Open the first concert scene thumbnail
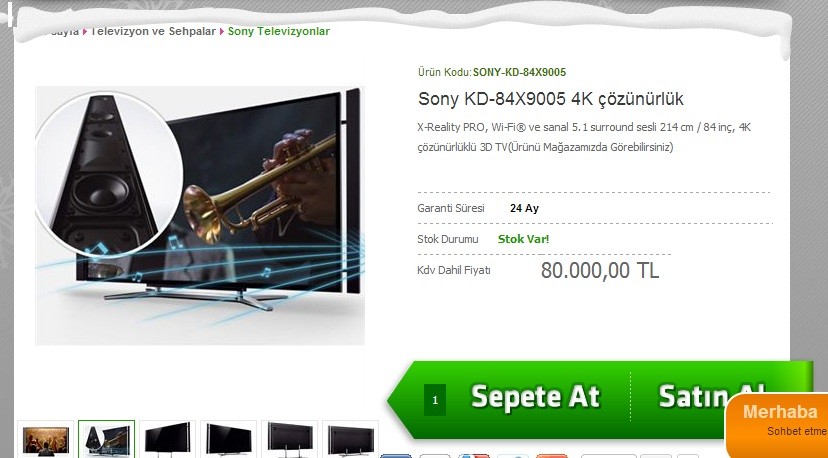 45,440
